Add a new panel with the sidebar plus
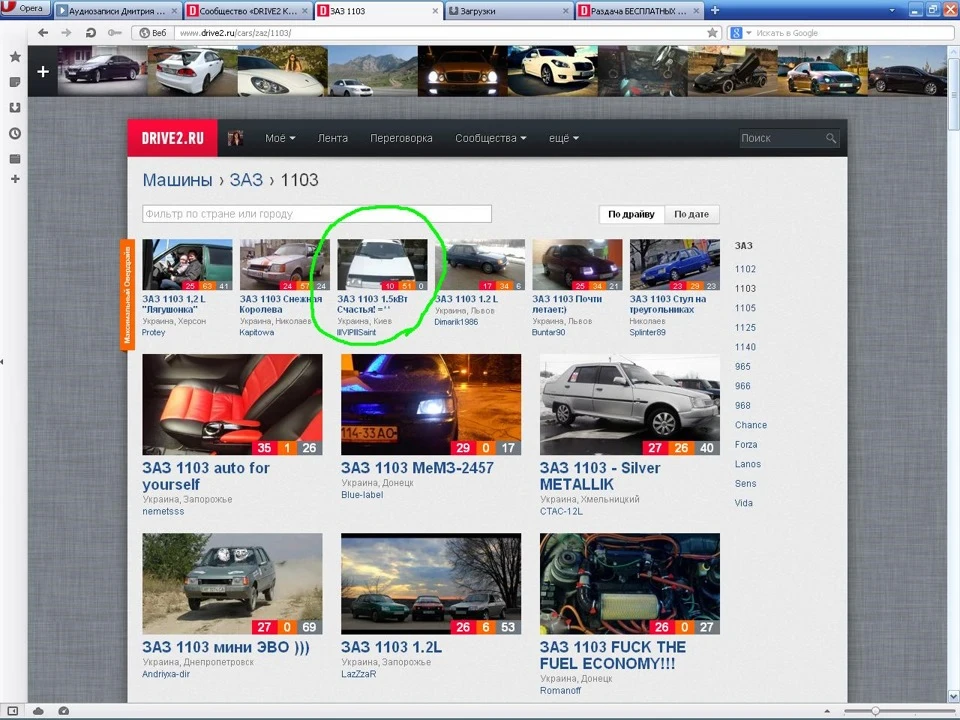Viewport: 960px width, 720px height. pos(15,179)
